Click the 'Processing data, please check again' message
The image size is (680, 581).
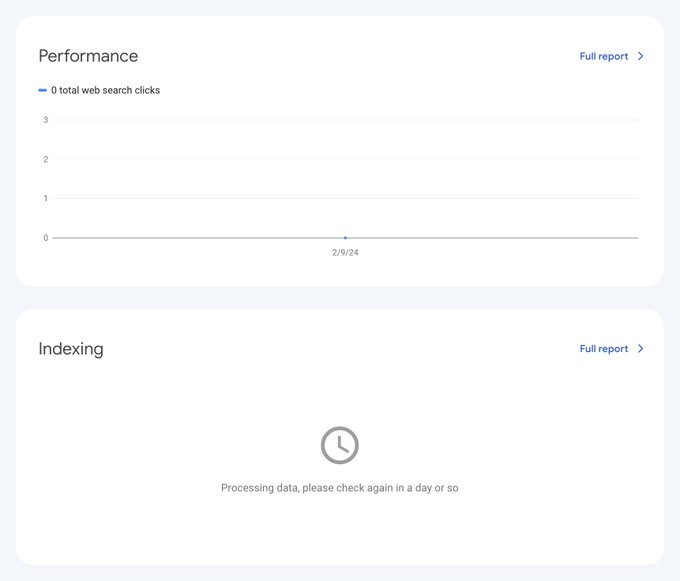point(340,488)
